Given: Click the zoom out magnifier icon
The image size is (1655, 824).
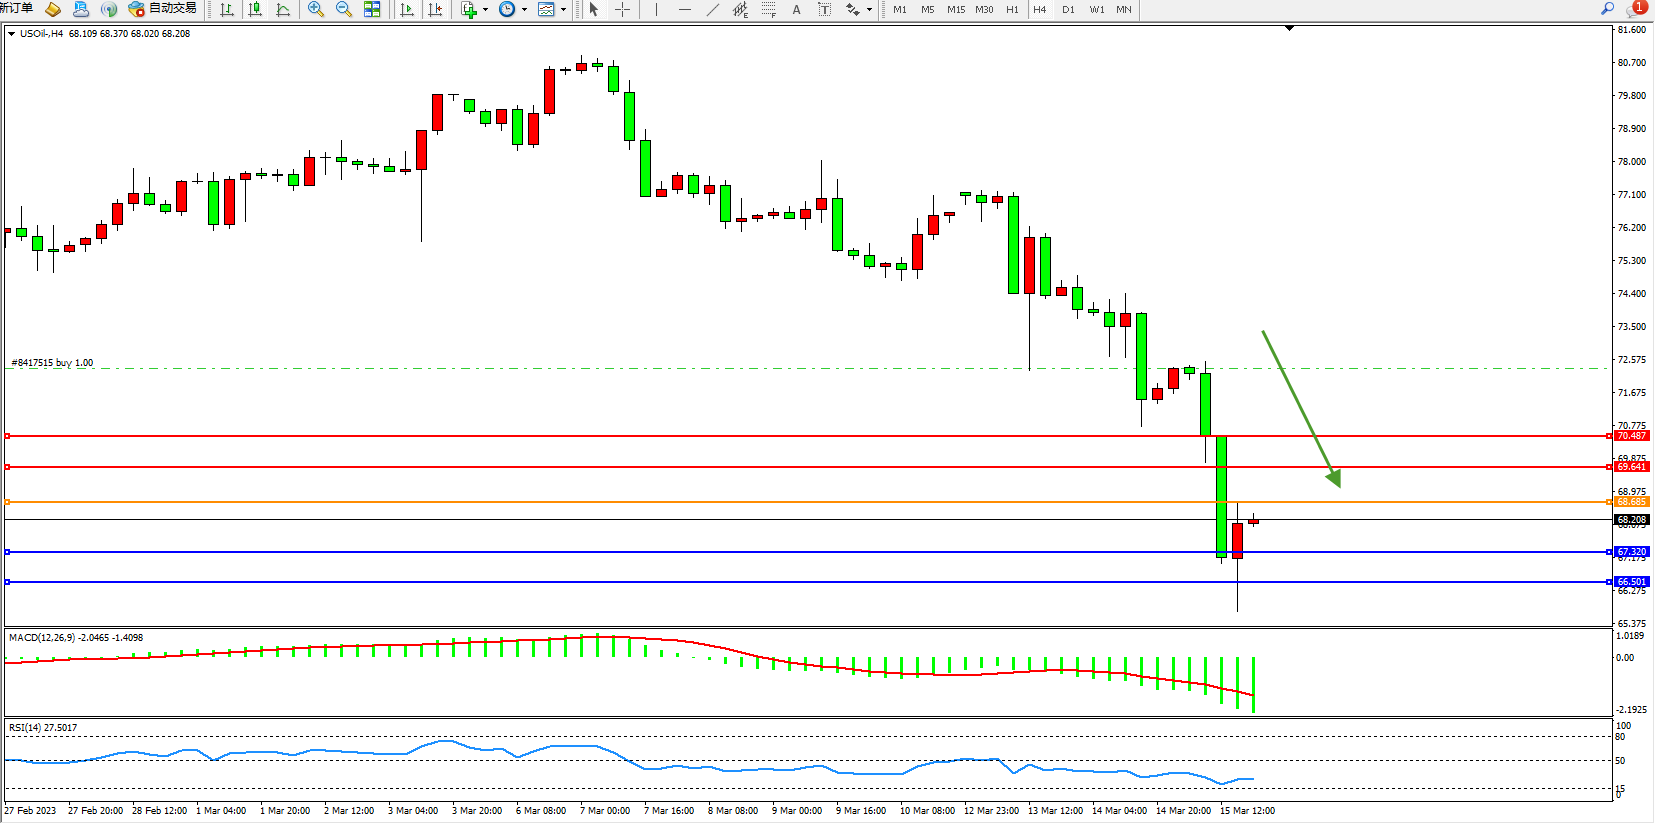Looking at the screenshot, I should (x=344, y=9).
